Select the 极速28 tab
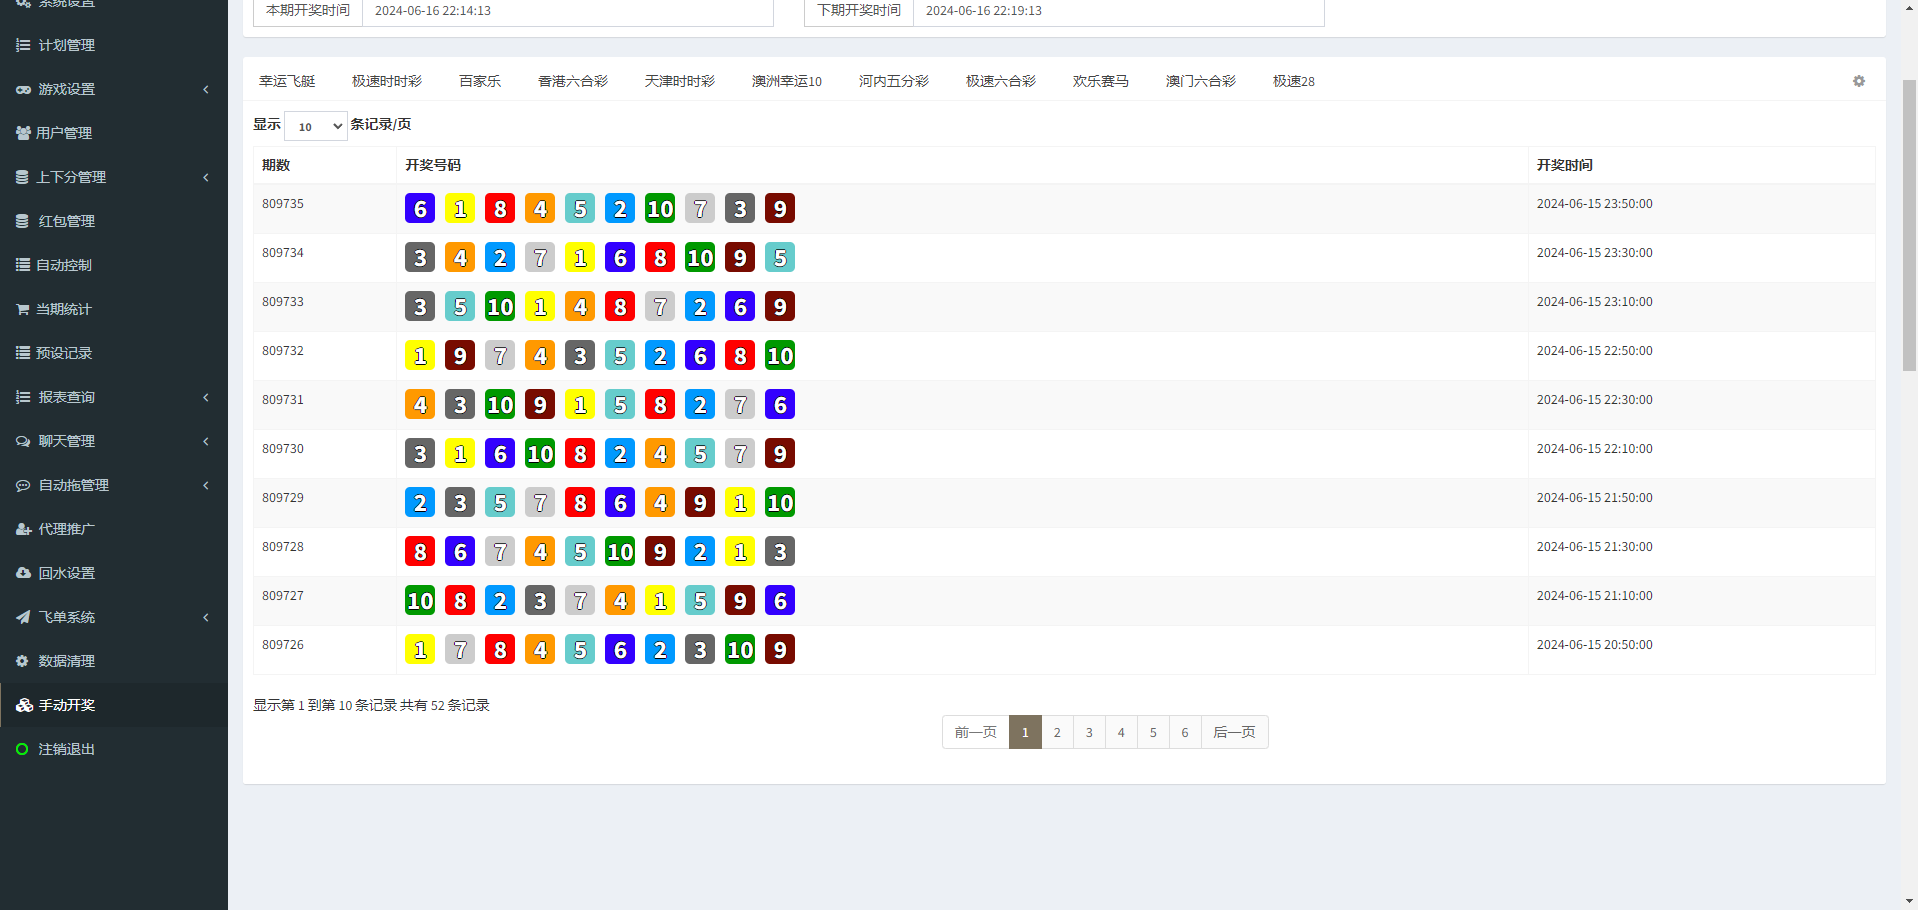 click(x=1293, y=81)
